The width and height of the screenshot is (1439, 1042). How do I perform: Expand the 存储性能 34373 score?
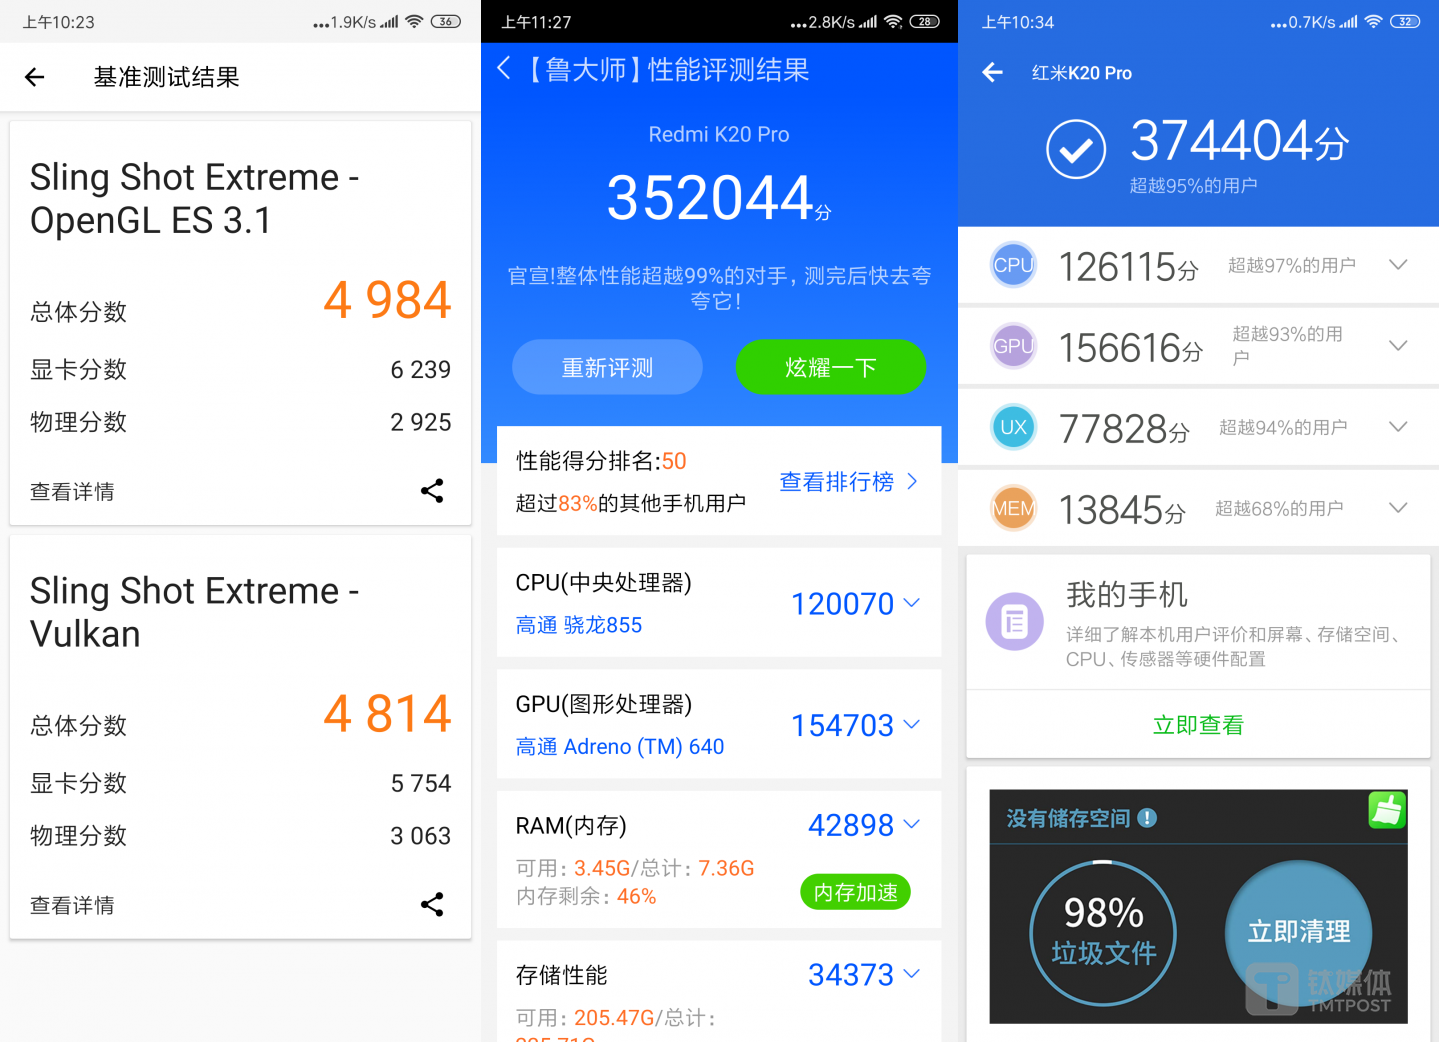[x=911, y=973]
